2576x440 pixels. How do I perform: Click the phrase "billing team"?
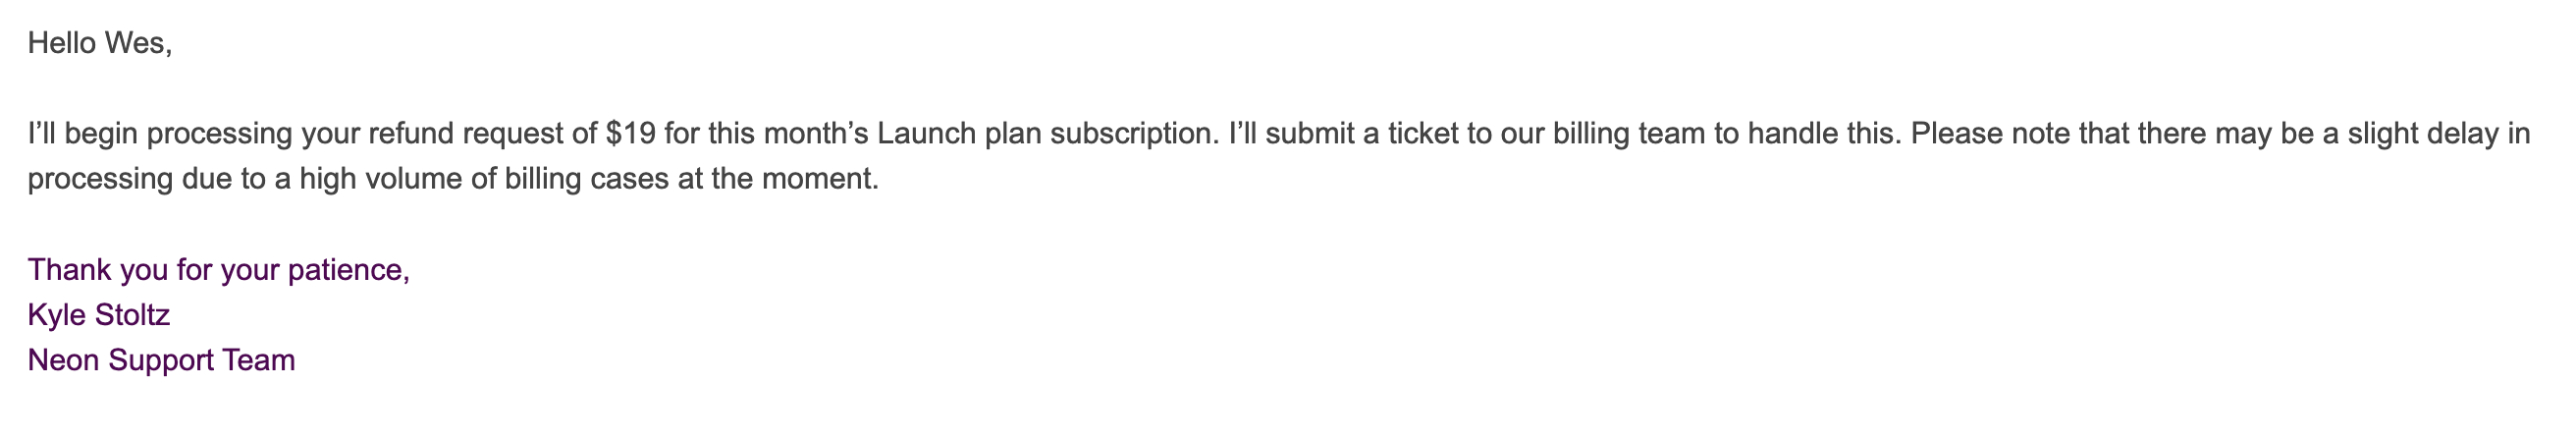(1627, 134)
